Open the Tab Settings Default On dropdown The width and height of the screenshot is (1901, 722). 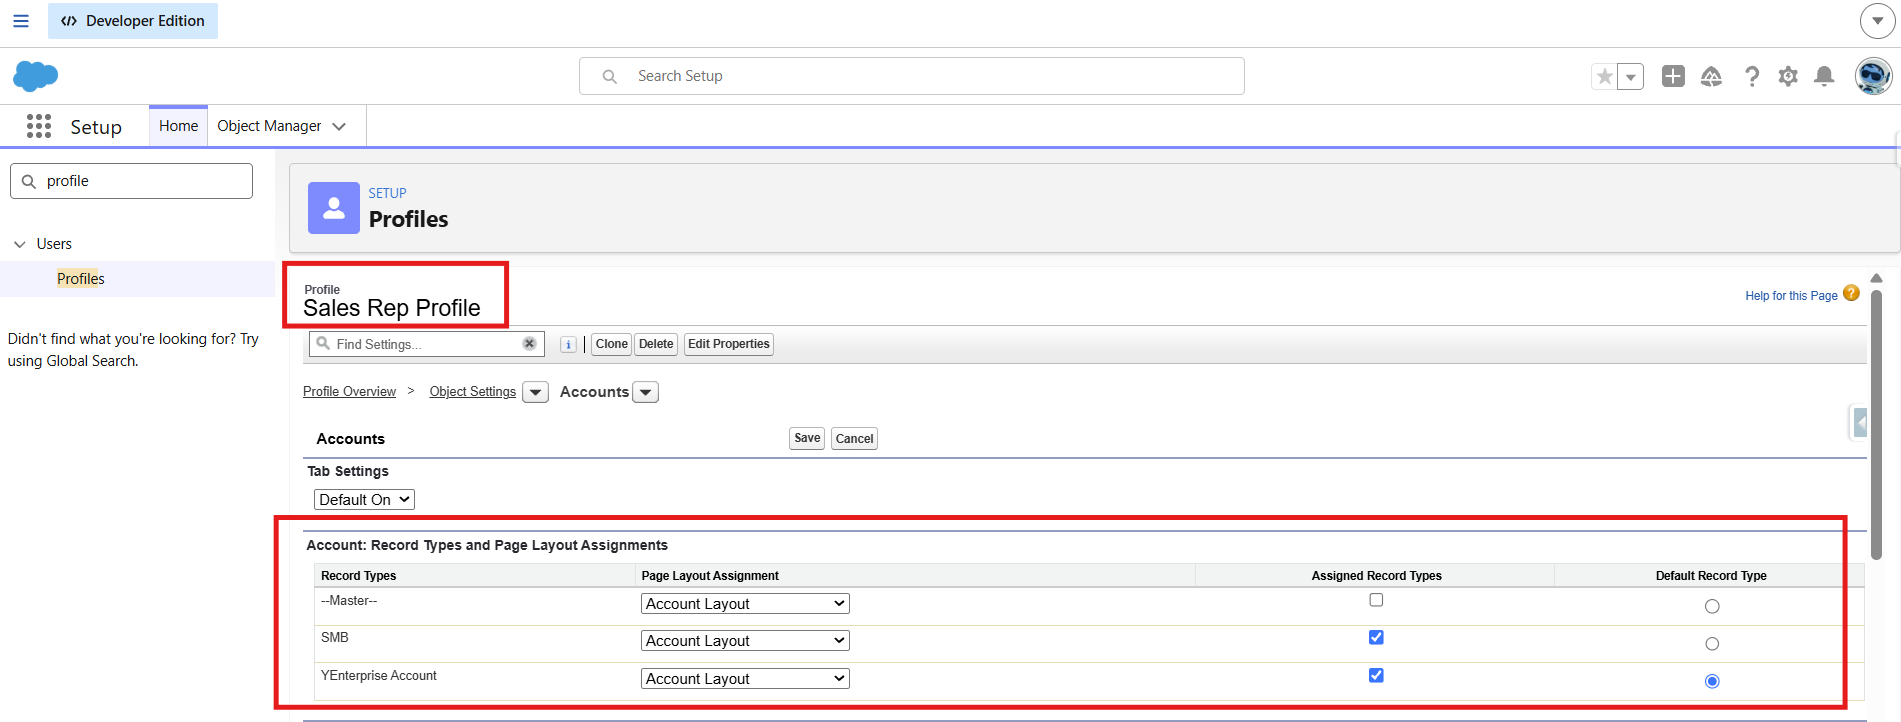pos(364,500)
